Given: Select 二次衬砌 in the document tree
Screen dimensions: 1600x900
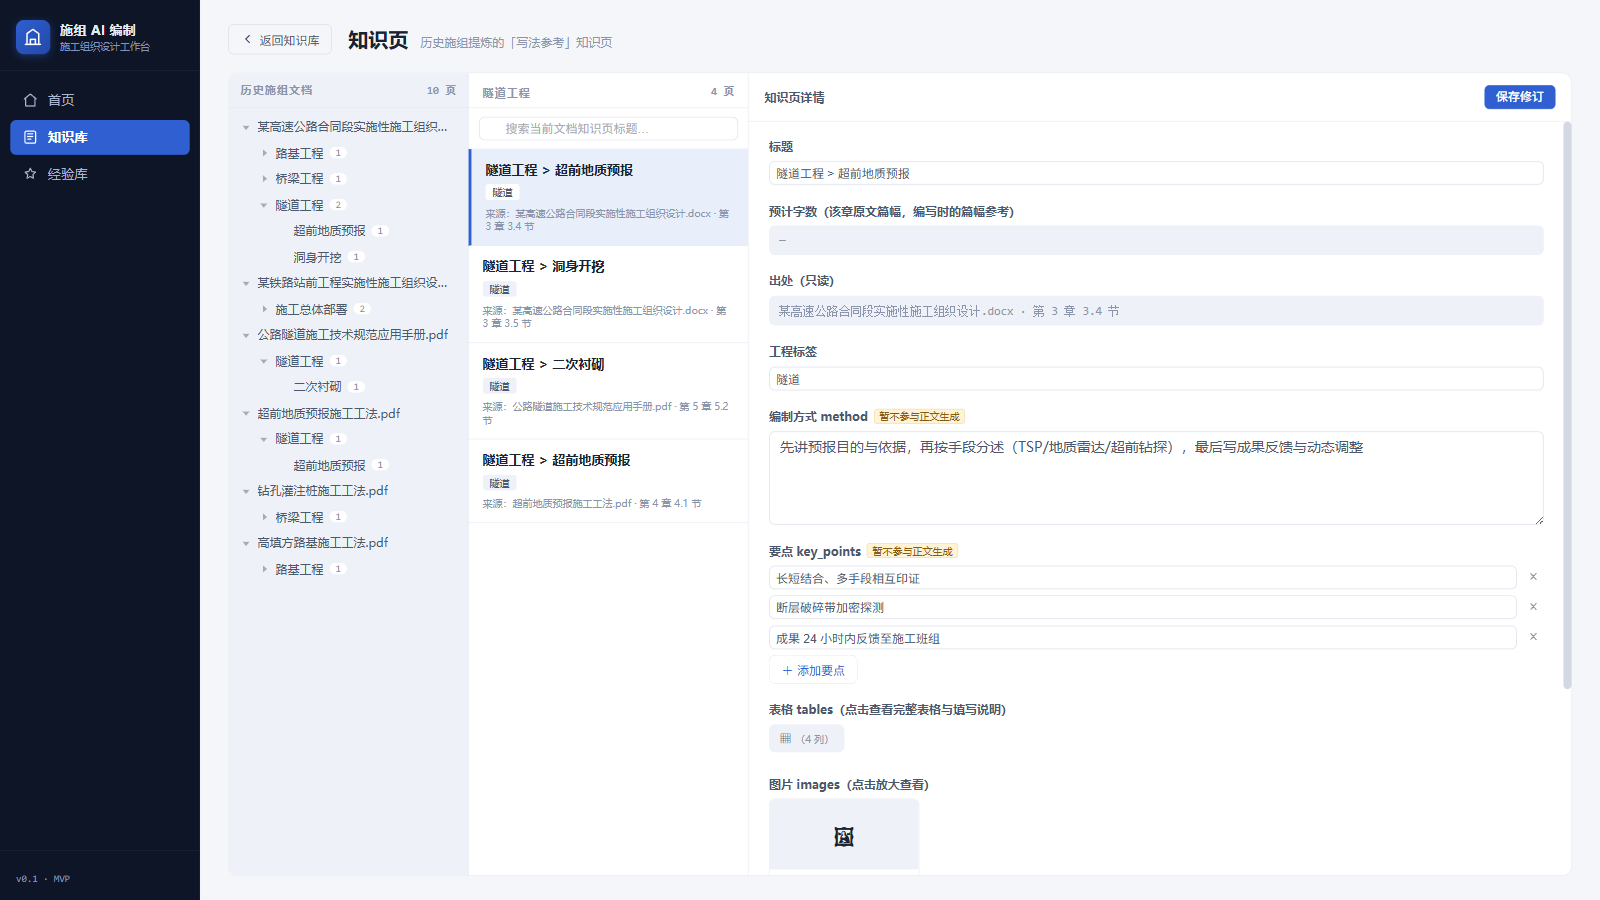Looking at the screenshot, I should click(317, 387).
